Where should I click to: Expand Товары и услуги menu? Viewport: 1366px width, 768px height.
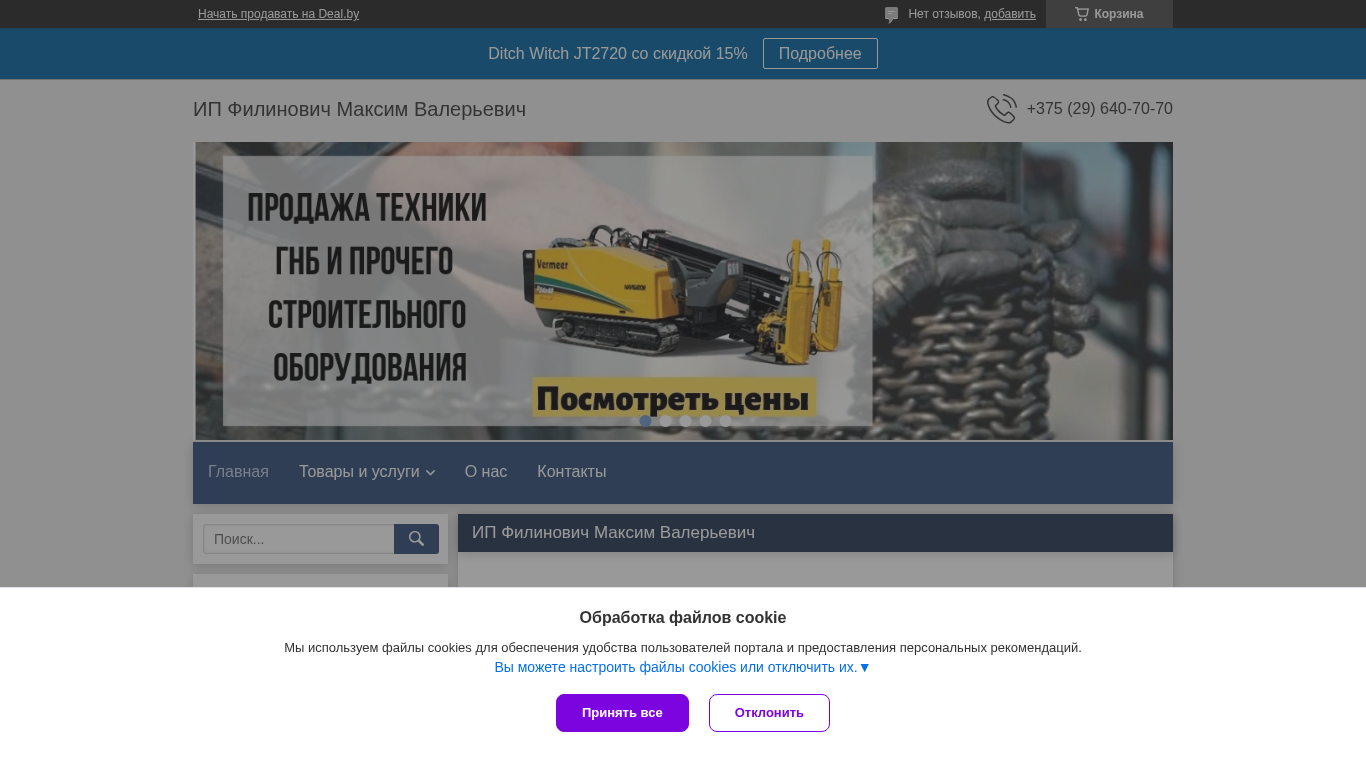(367, 472)
